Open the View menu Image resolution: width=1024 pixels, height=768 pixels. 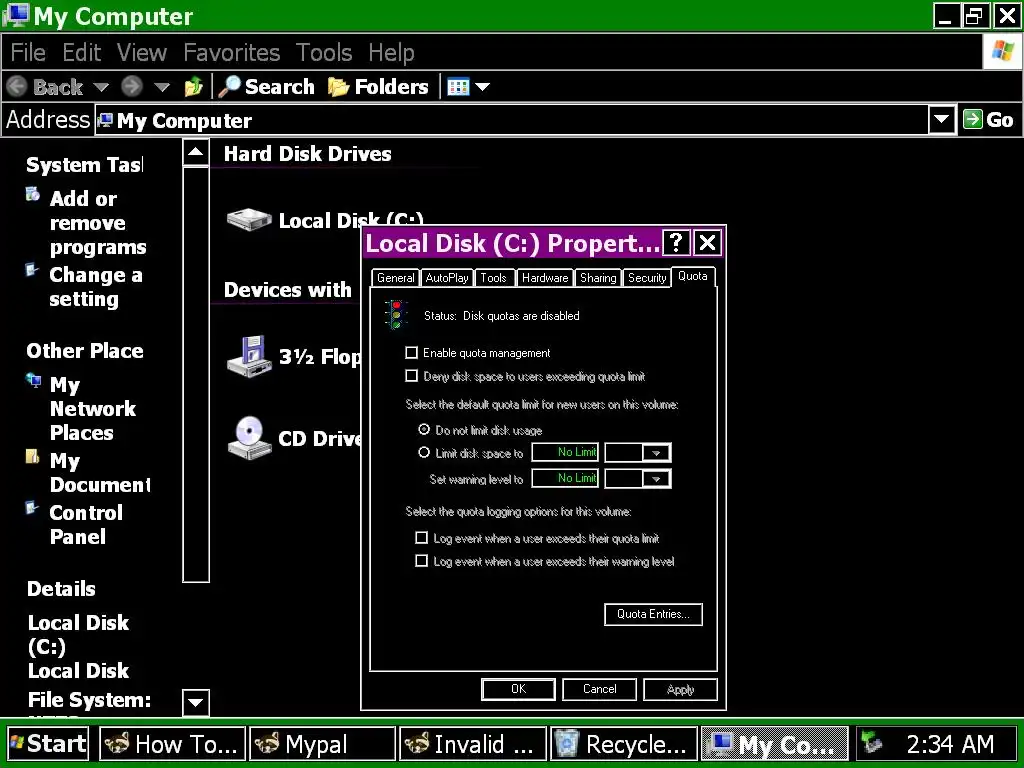pos(142,52)
